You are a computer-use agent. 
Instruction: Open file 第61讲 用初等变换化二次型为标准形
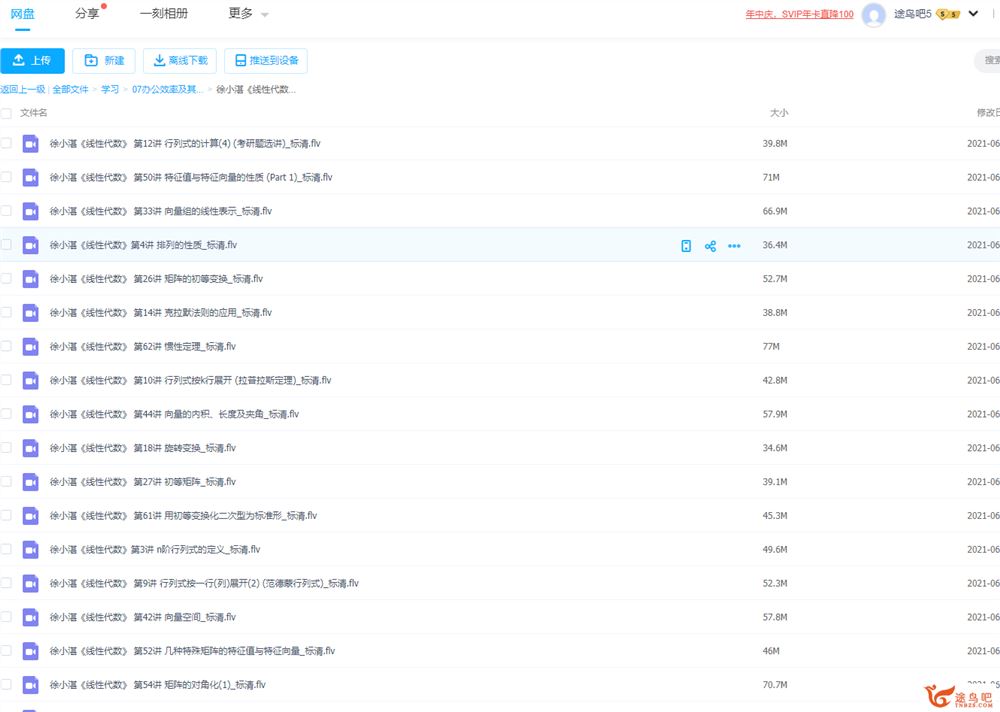[x=184, y=515]
